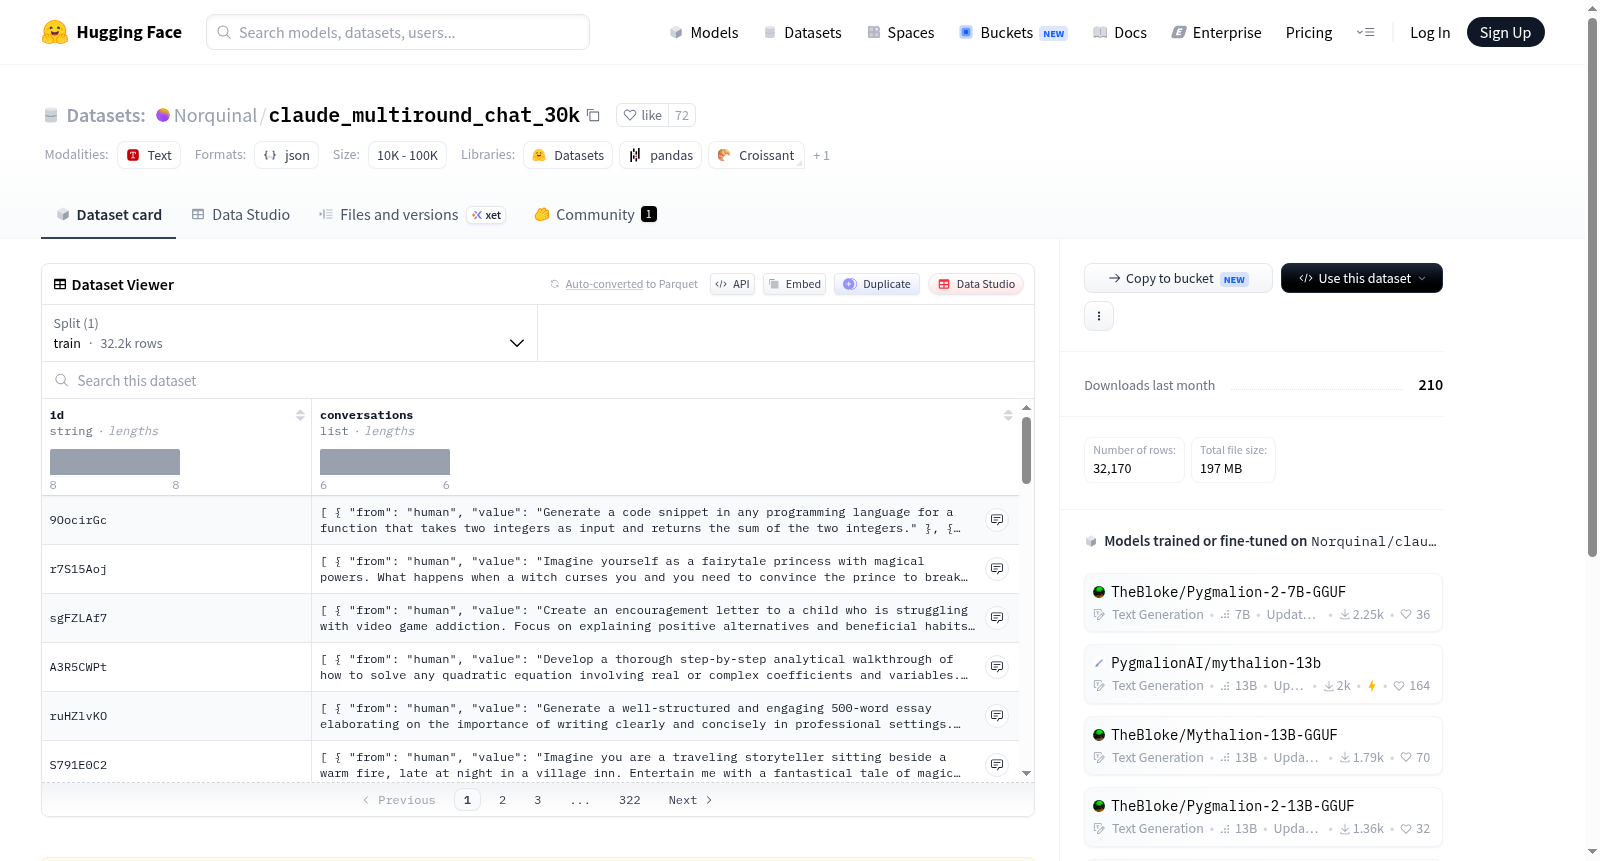
Task: Click the xet badge on Files tab
Action: tap(486, 215)
